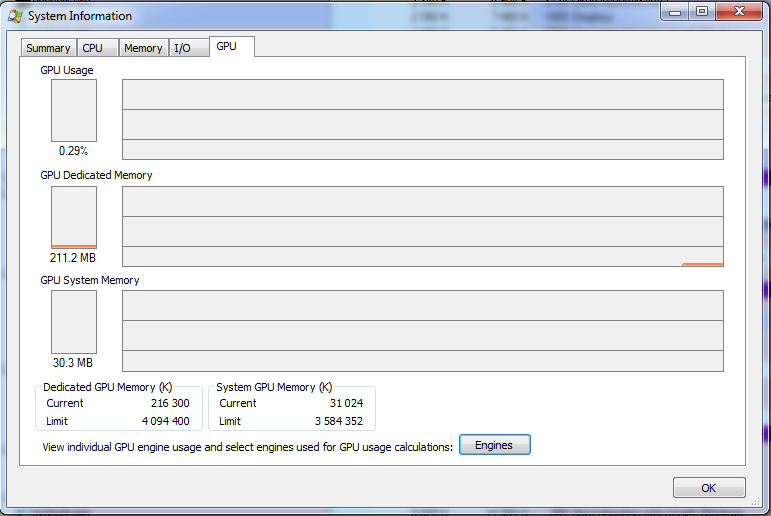Click the System Information title bar icon

[x=15, y=16]
